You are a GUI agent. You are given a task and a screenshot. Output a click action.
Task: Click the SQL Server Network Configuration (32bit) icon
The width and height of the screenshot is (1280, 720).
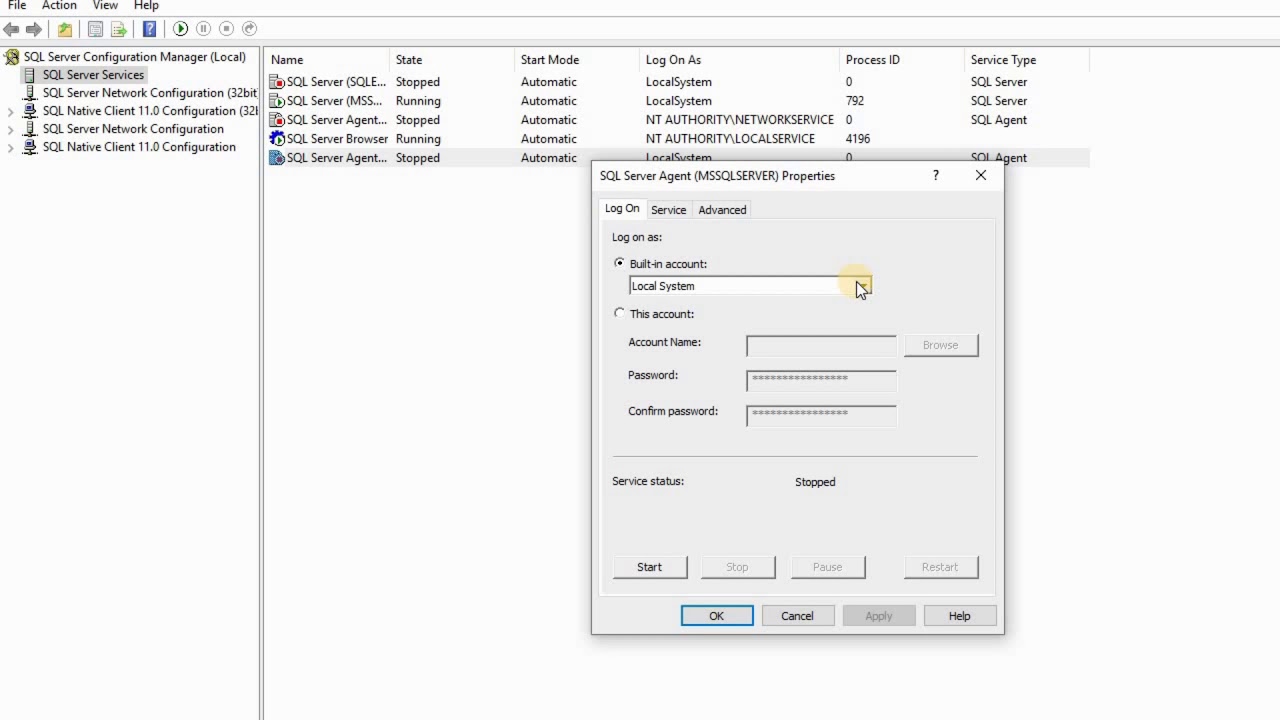click(30, 93)
